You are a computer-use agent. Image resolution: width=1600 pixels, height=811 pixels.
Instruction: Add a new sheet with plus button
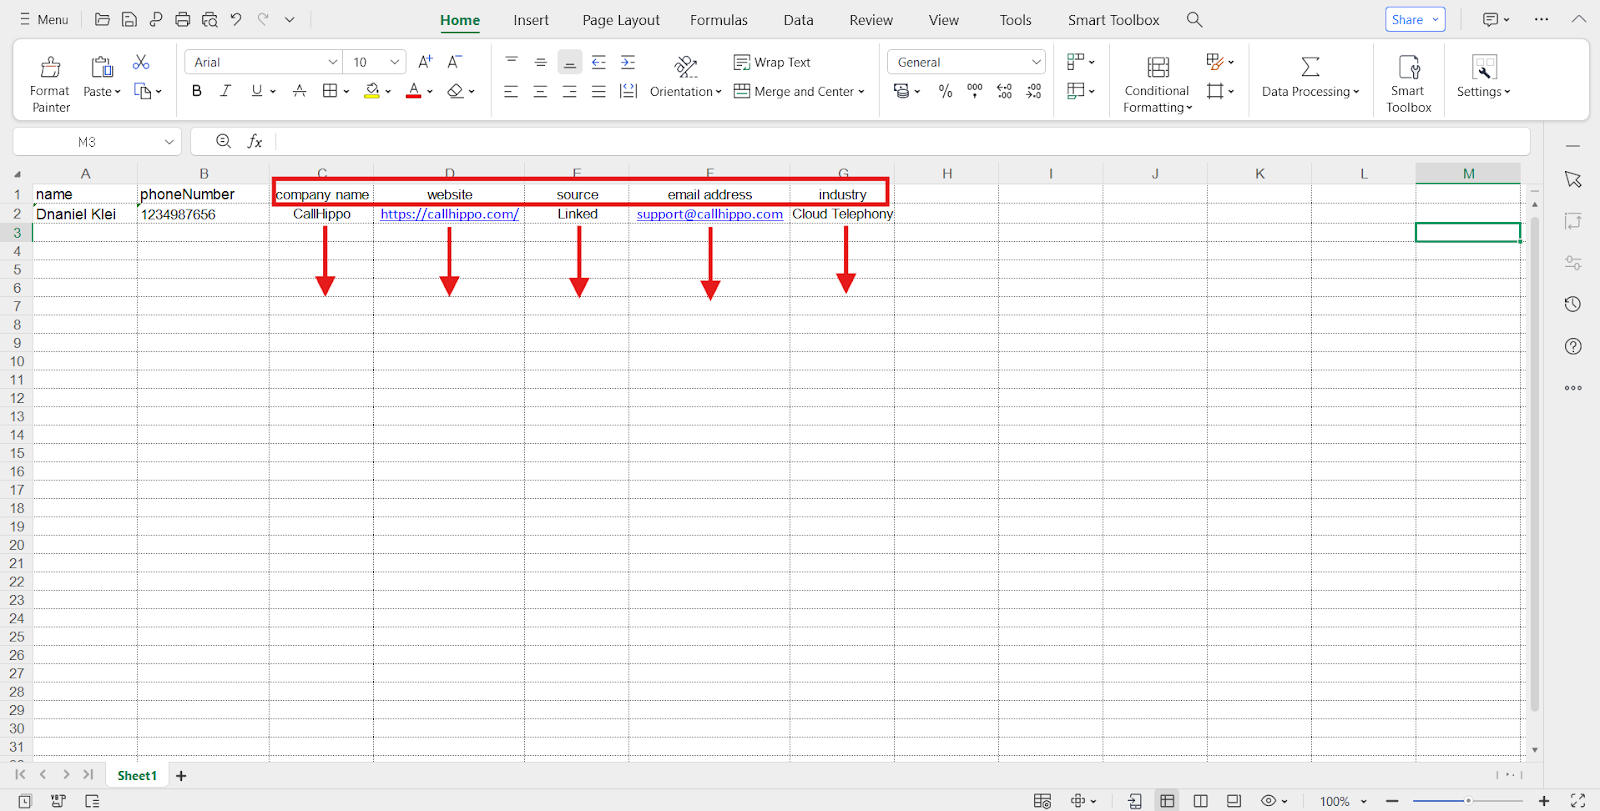(181, 775)
